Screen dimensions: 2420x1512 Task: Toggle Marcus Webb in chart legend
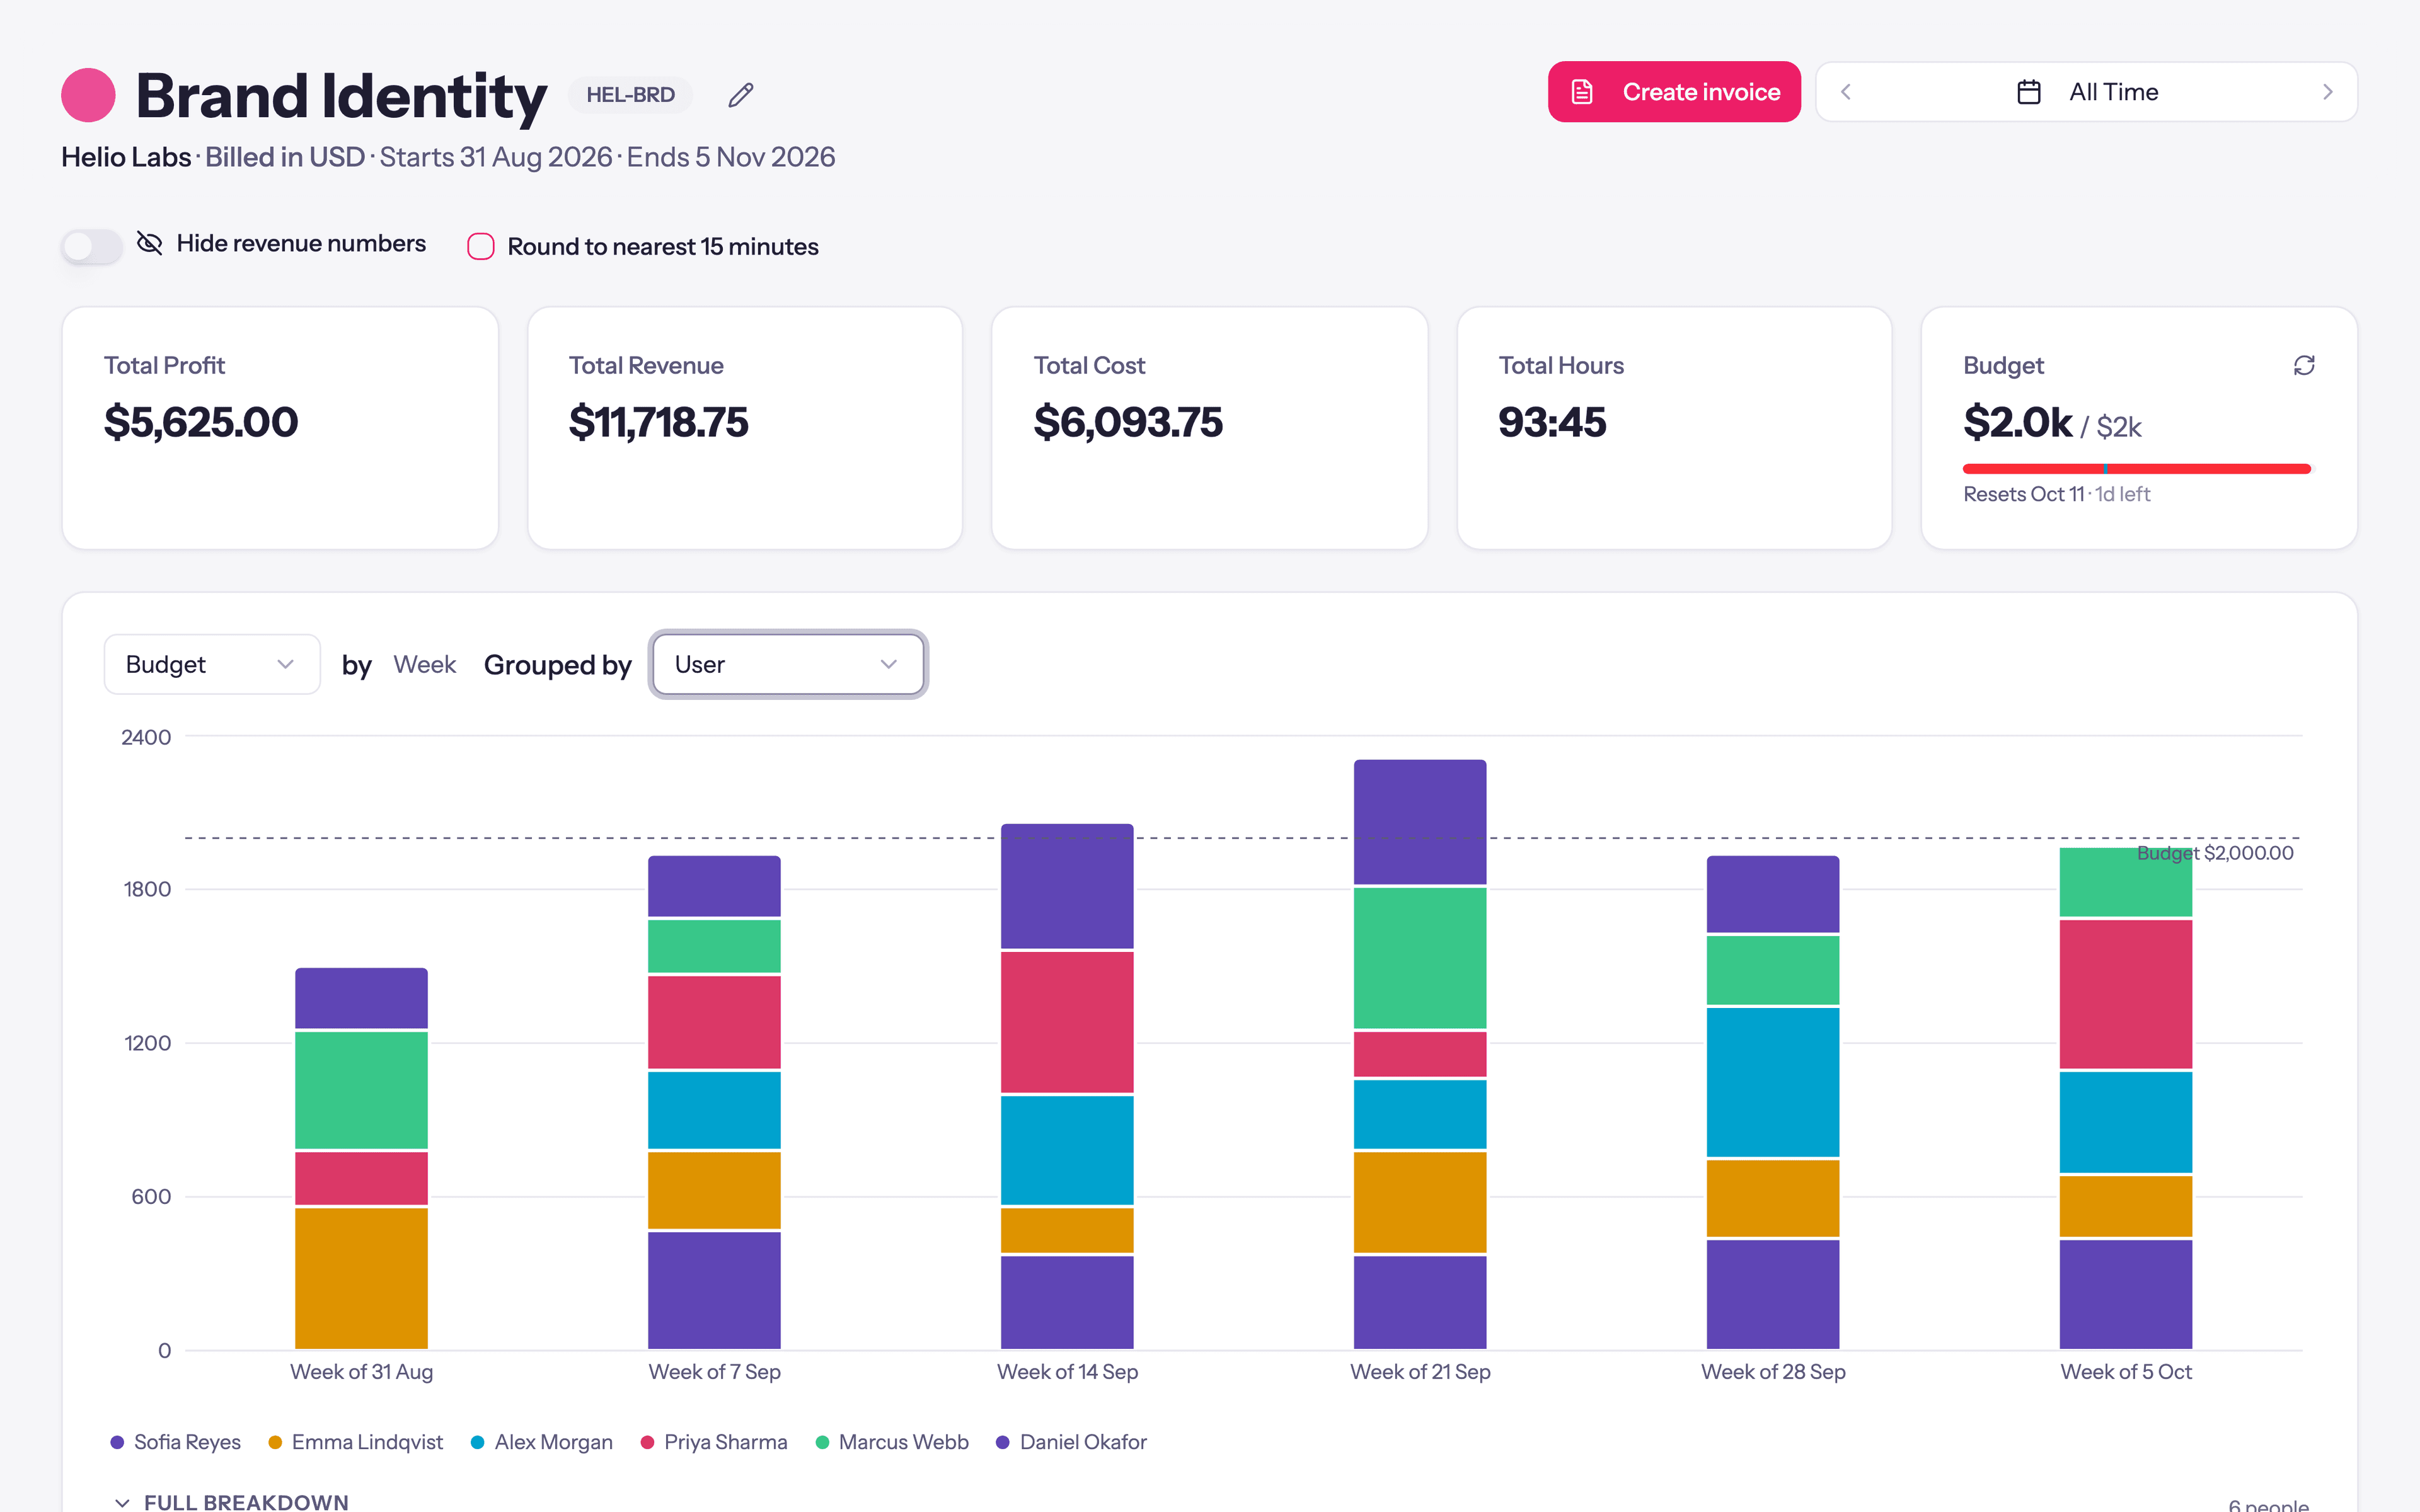[x=892, y=1442]
